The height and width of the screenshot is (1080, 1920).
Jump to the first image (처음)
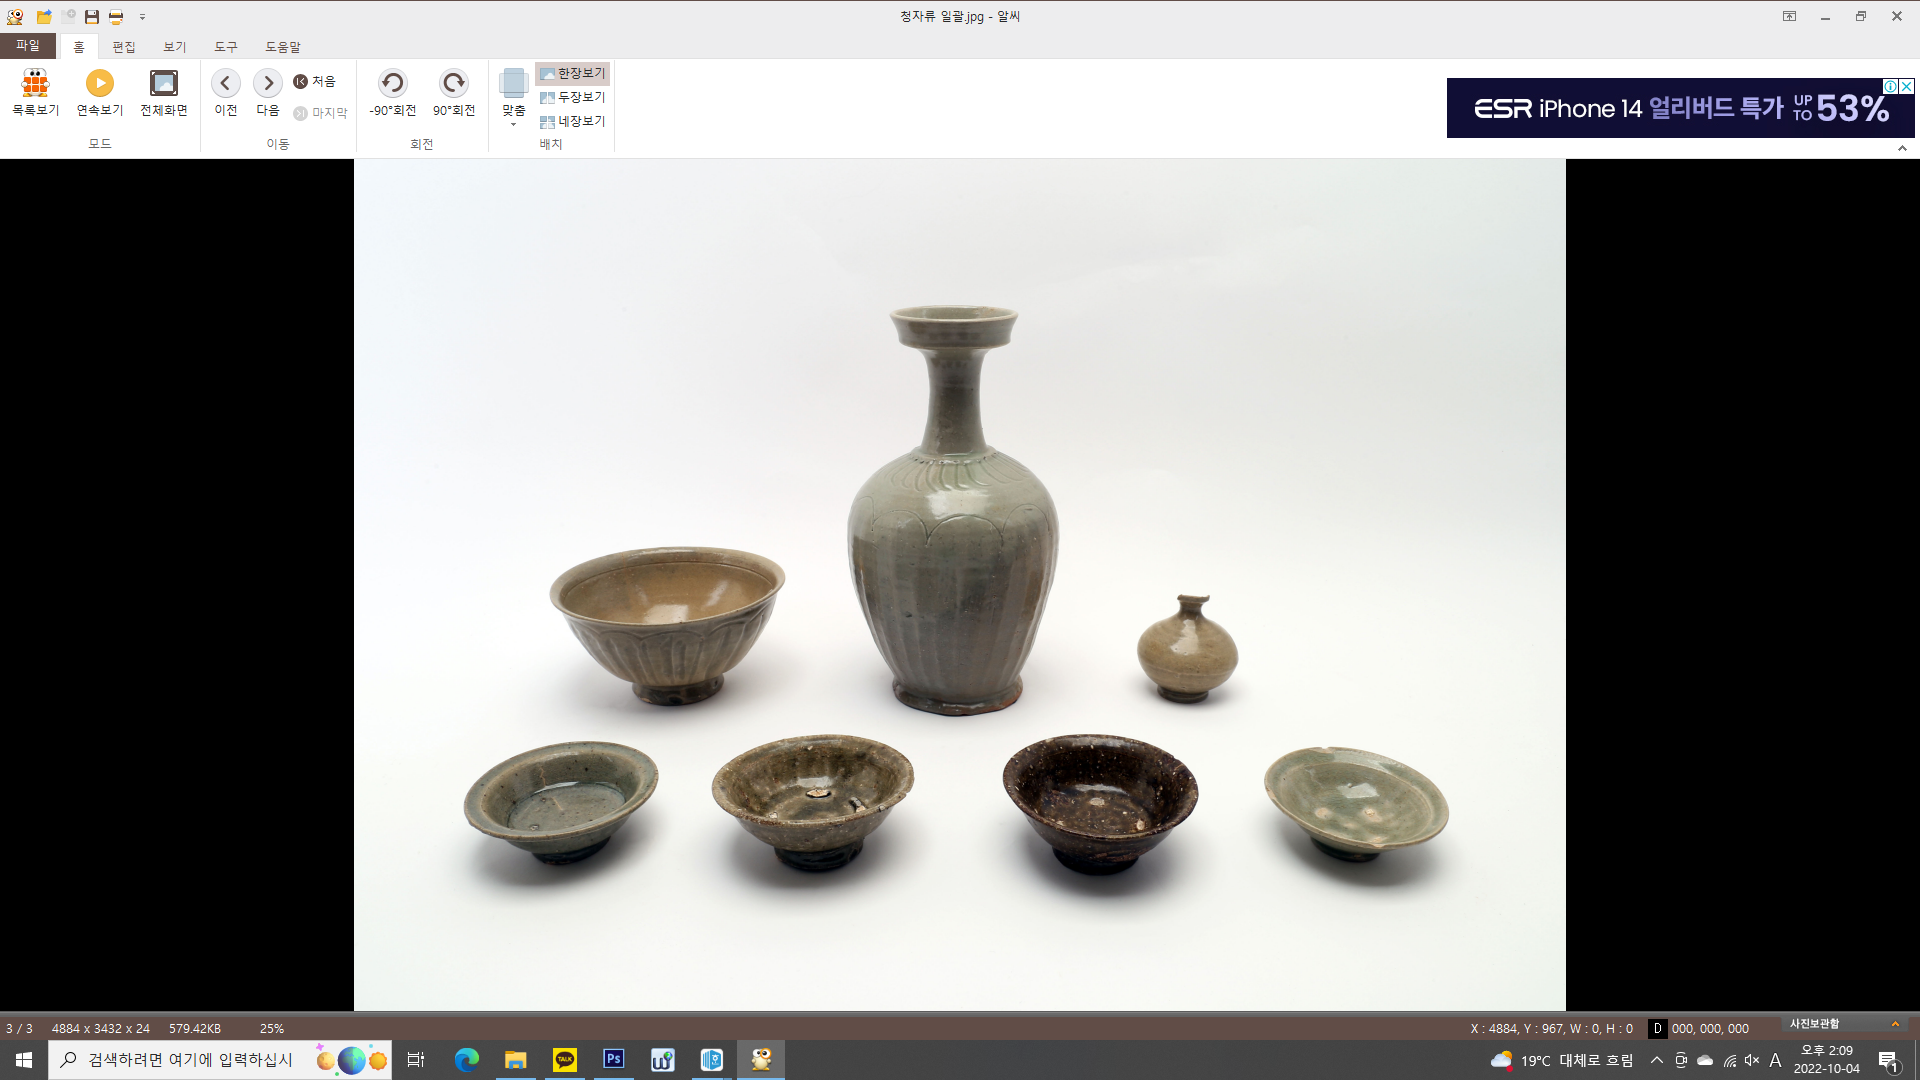[314, 81]
